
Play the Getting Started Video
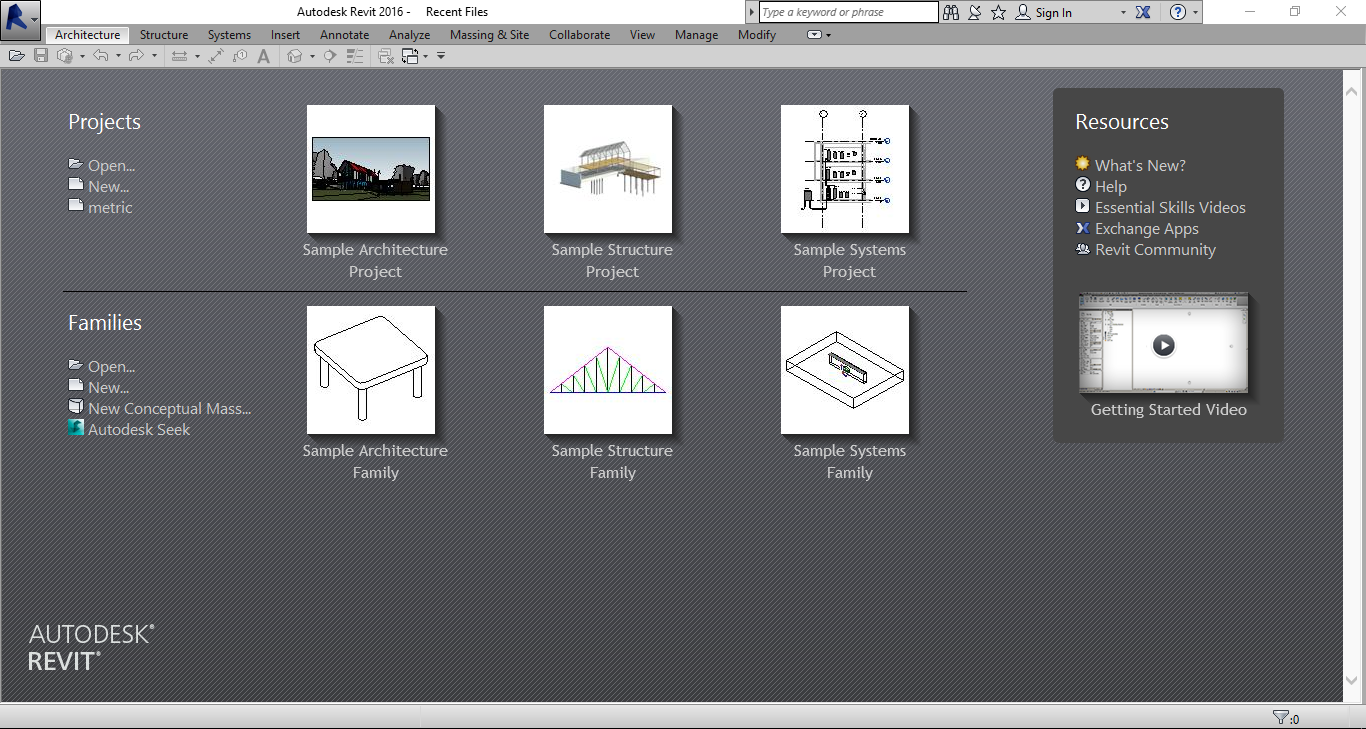[1163, 345]
